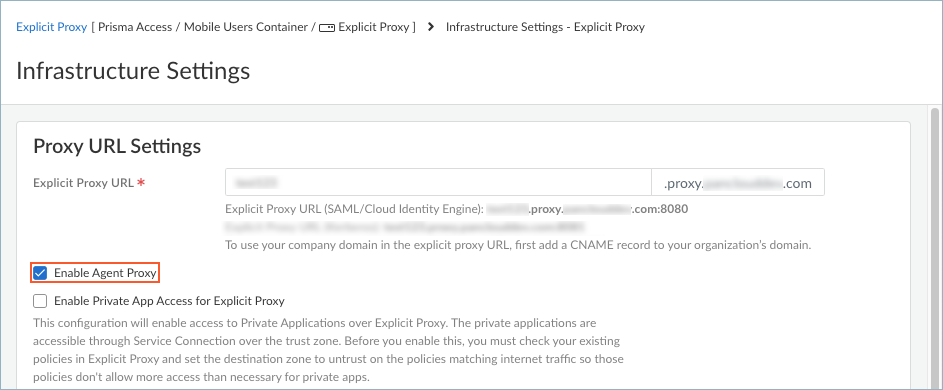Click the 'Prisma Access / Mobile Users Container' breadcrumb text
943x390 pixels.
pos(203,27)
